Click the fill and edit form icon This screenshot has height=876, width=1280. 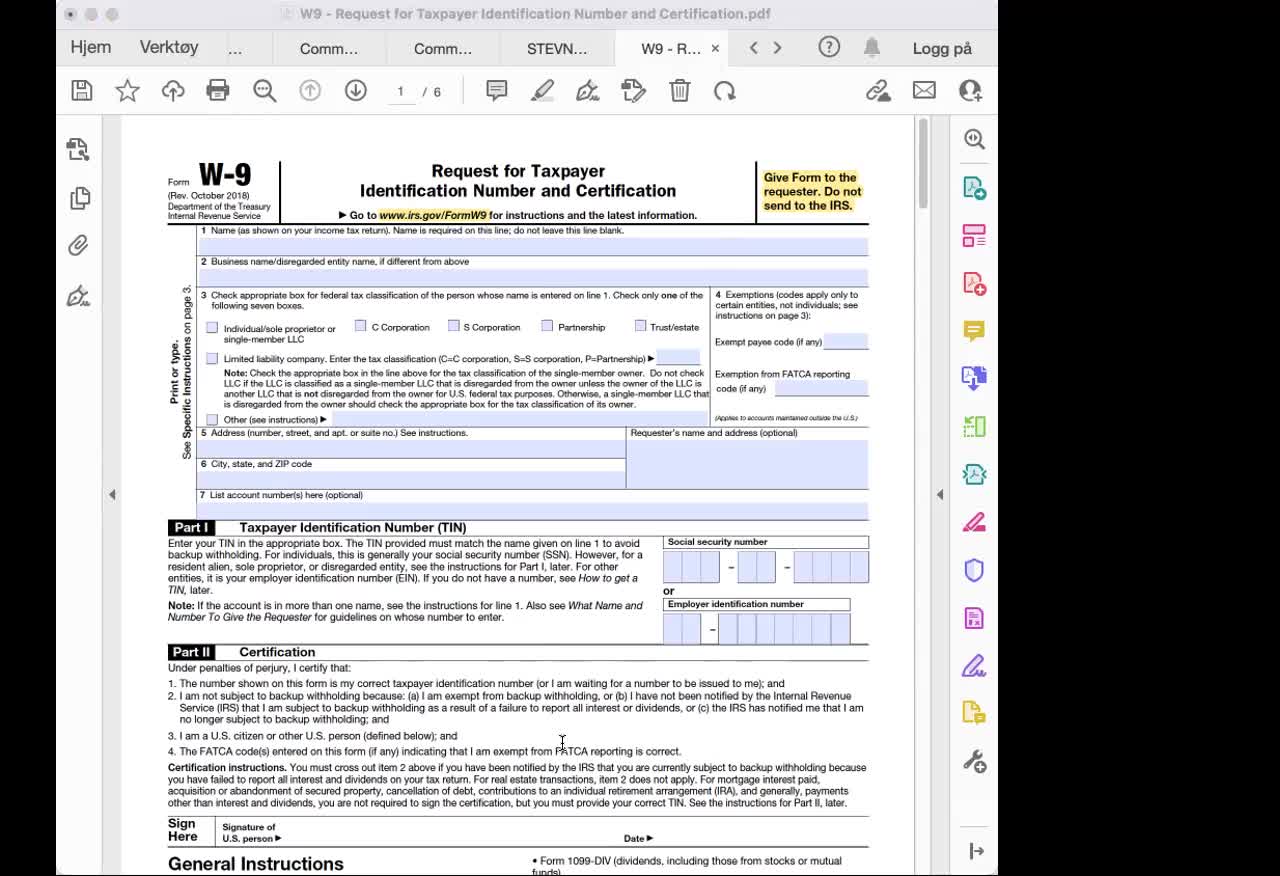point(634,91)
